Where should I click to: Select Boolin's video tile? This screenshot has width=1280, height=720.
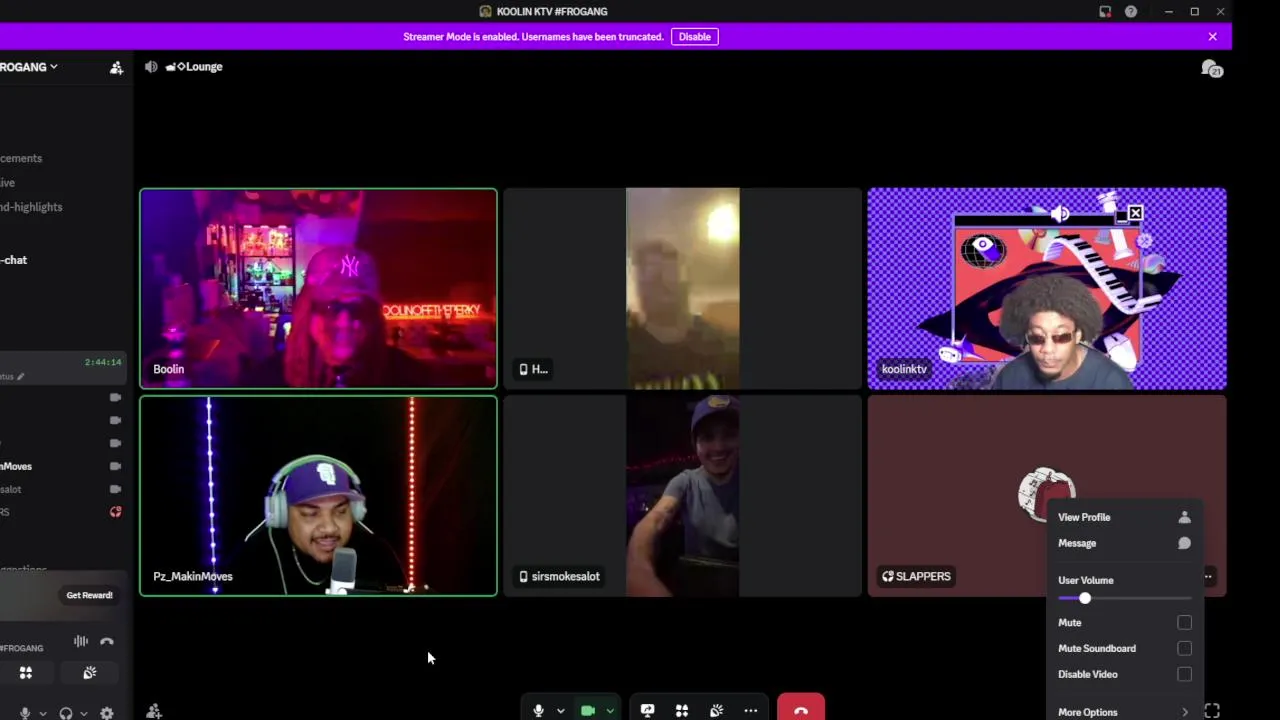(x=318, y=288)
